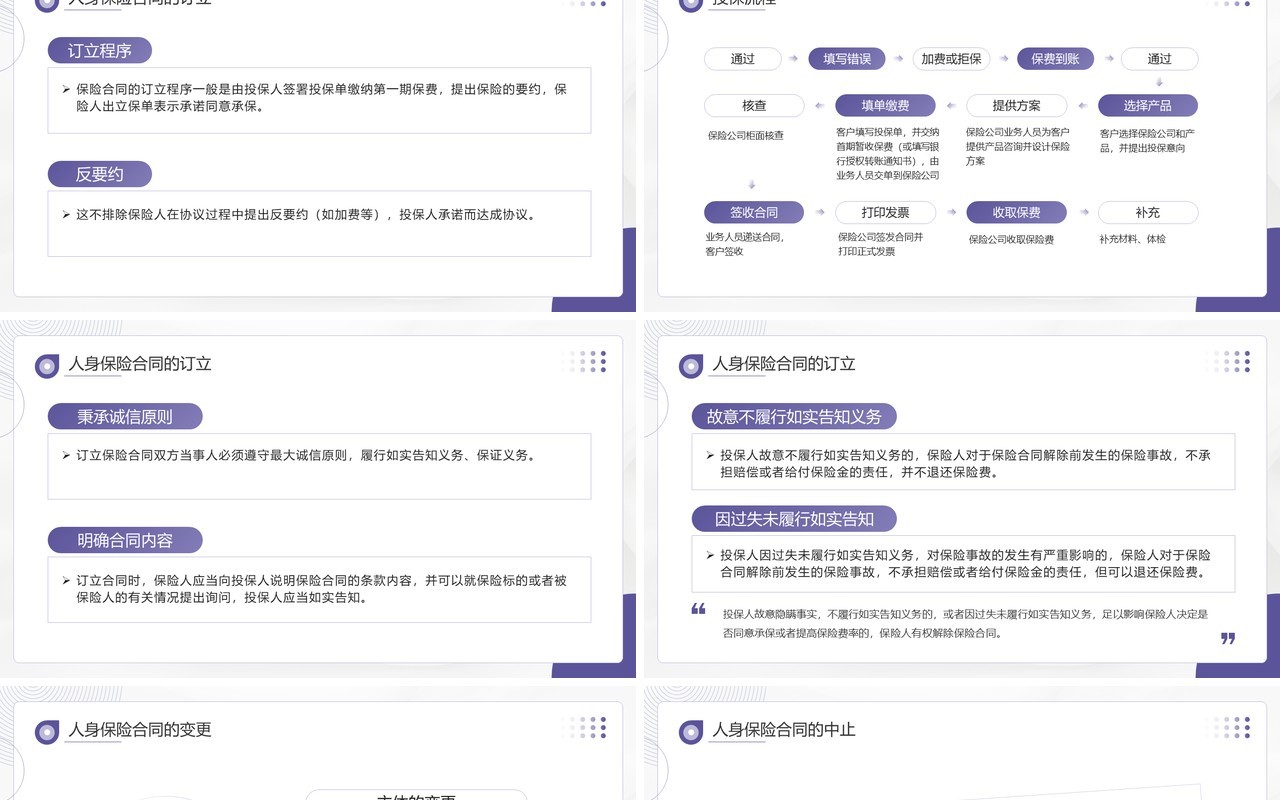Click circle icon beside 人身保险合同的变更 title
Screen dimensions: 1280x800
[x=47, y=732]
